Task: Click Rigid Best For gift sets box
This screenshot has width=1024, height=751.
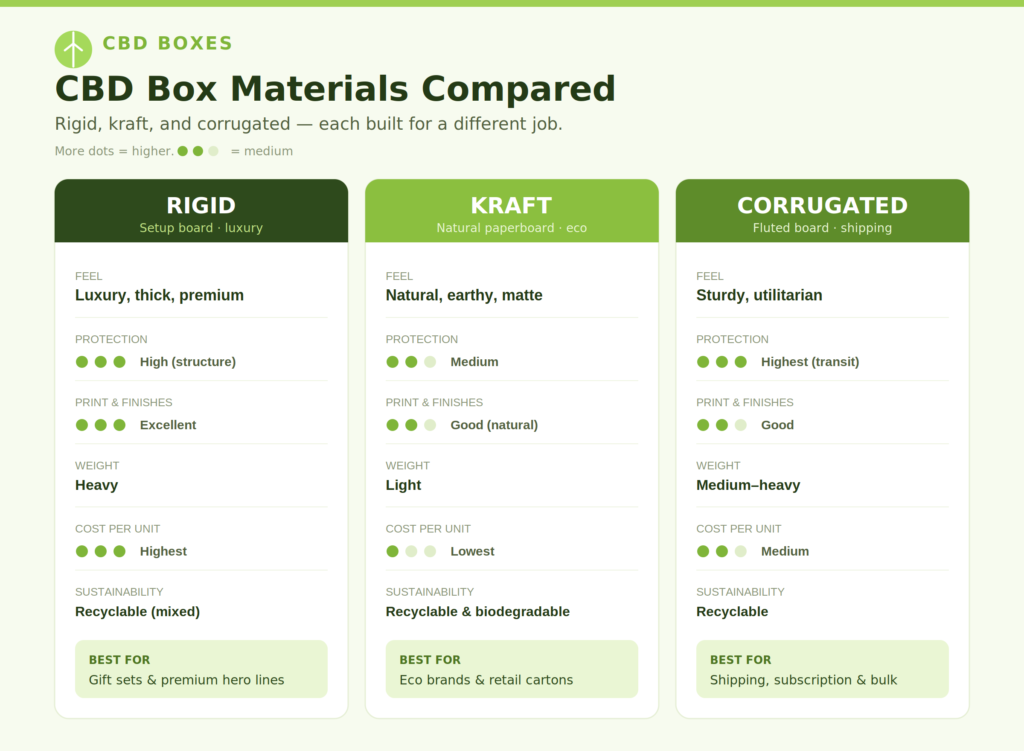Action: click(201, 669)
